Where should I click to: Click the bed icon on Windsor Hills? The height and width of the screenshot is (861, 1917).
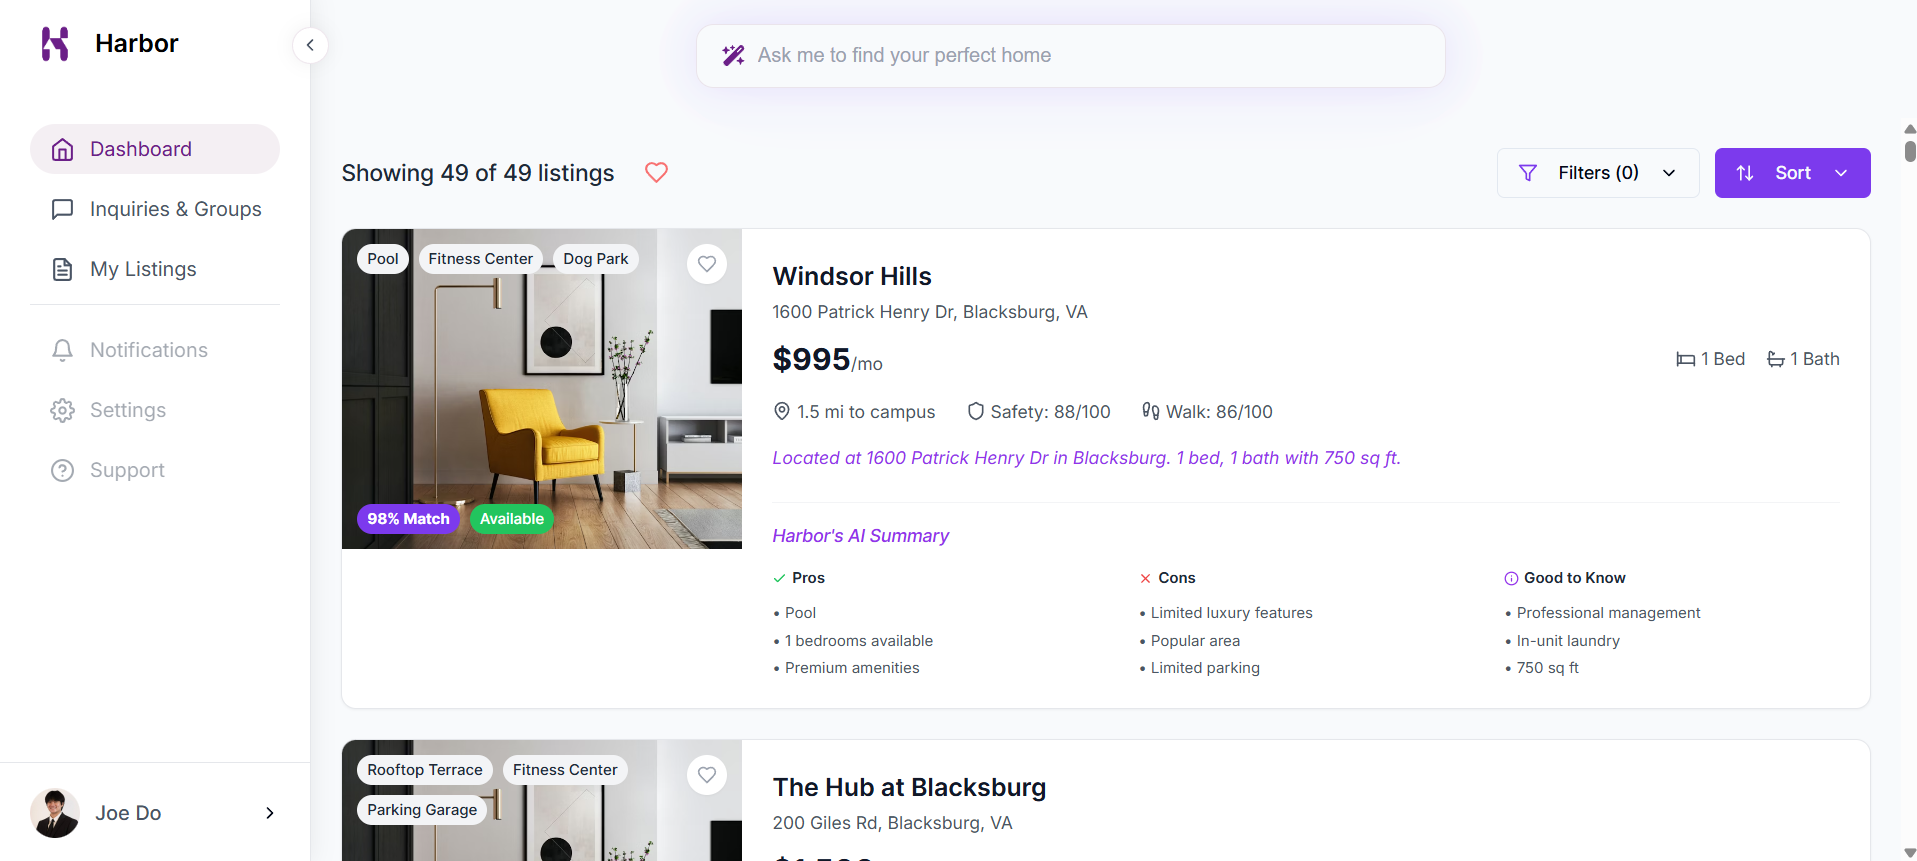[1685, 359]
